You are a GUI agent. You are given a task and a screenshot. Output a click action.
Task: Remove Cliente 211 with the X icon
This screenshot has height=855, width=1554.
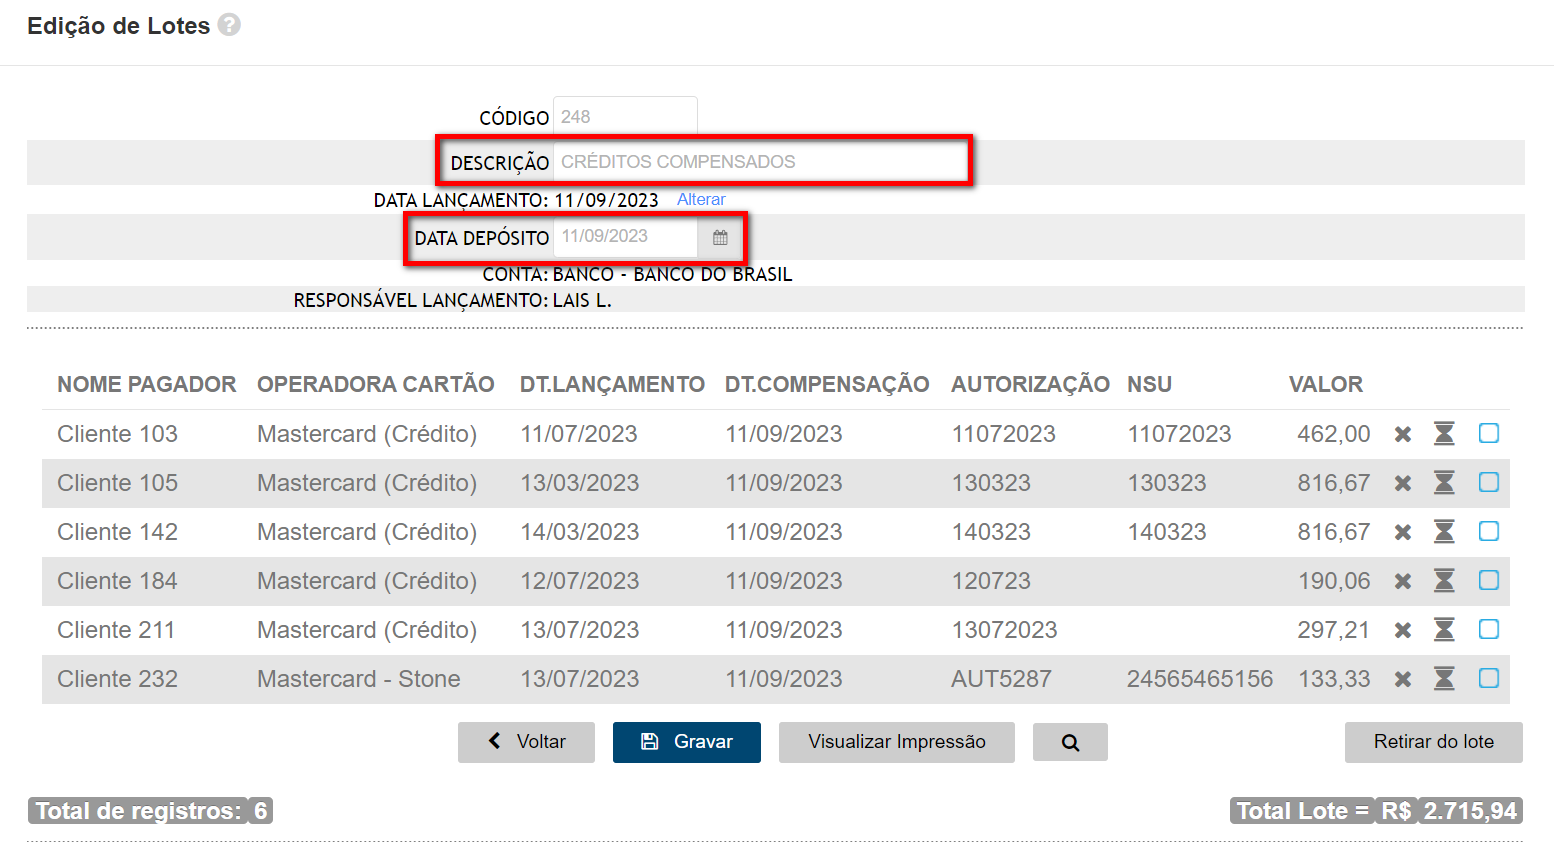pyautogui.click(x=1403, y=630)
